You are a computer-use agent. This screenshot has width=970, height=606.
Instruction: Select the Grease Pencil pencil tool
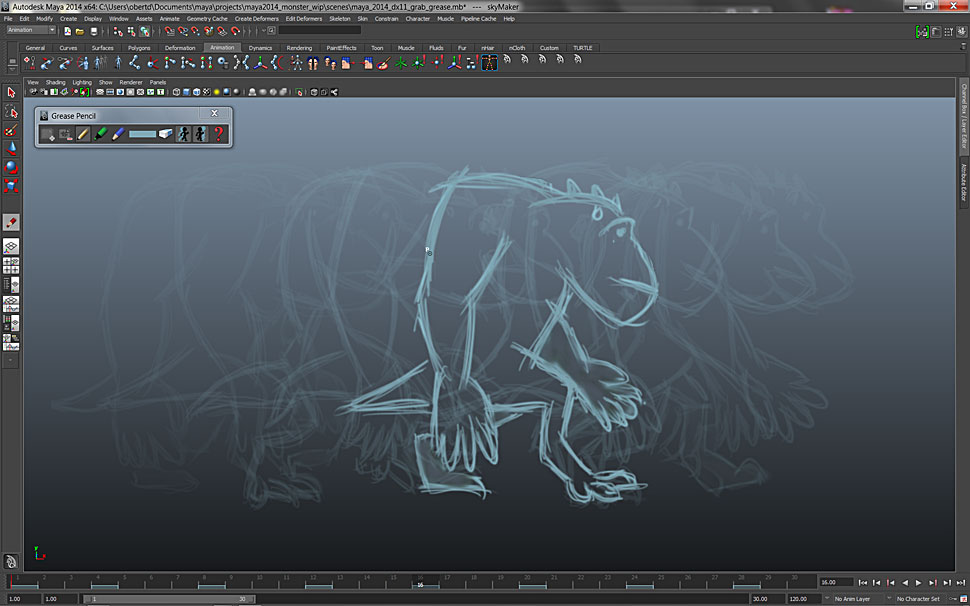[84, 134]
